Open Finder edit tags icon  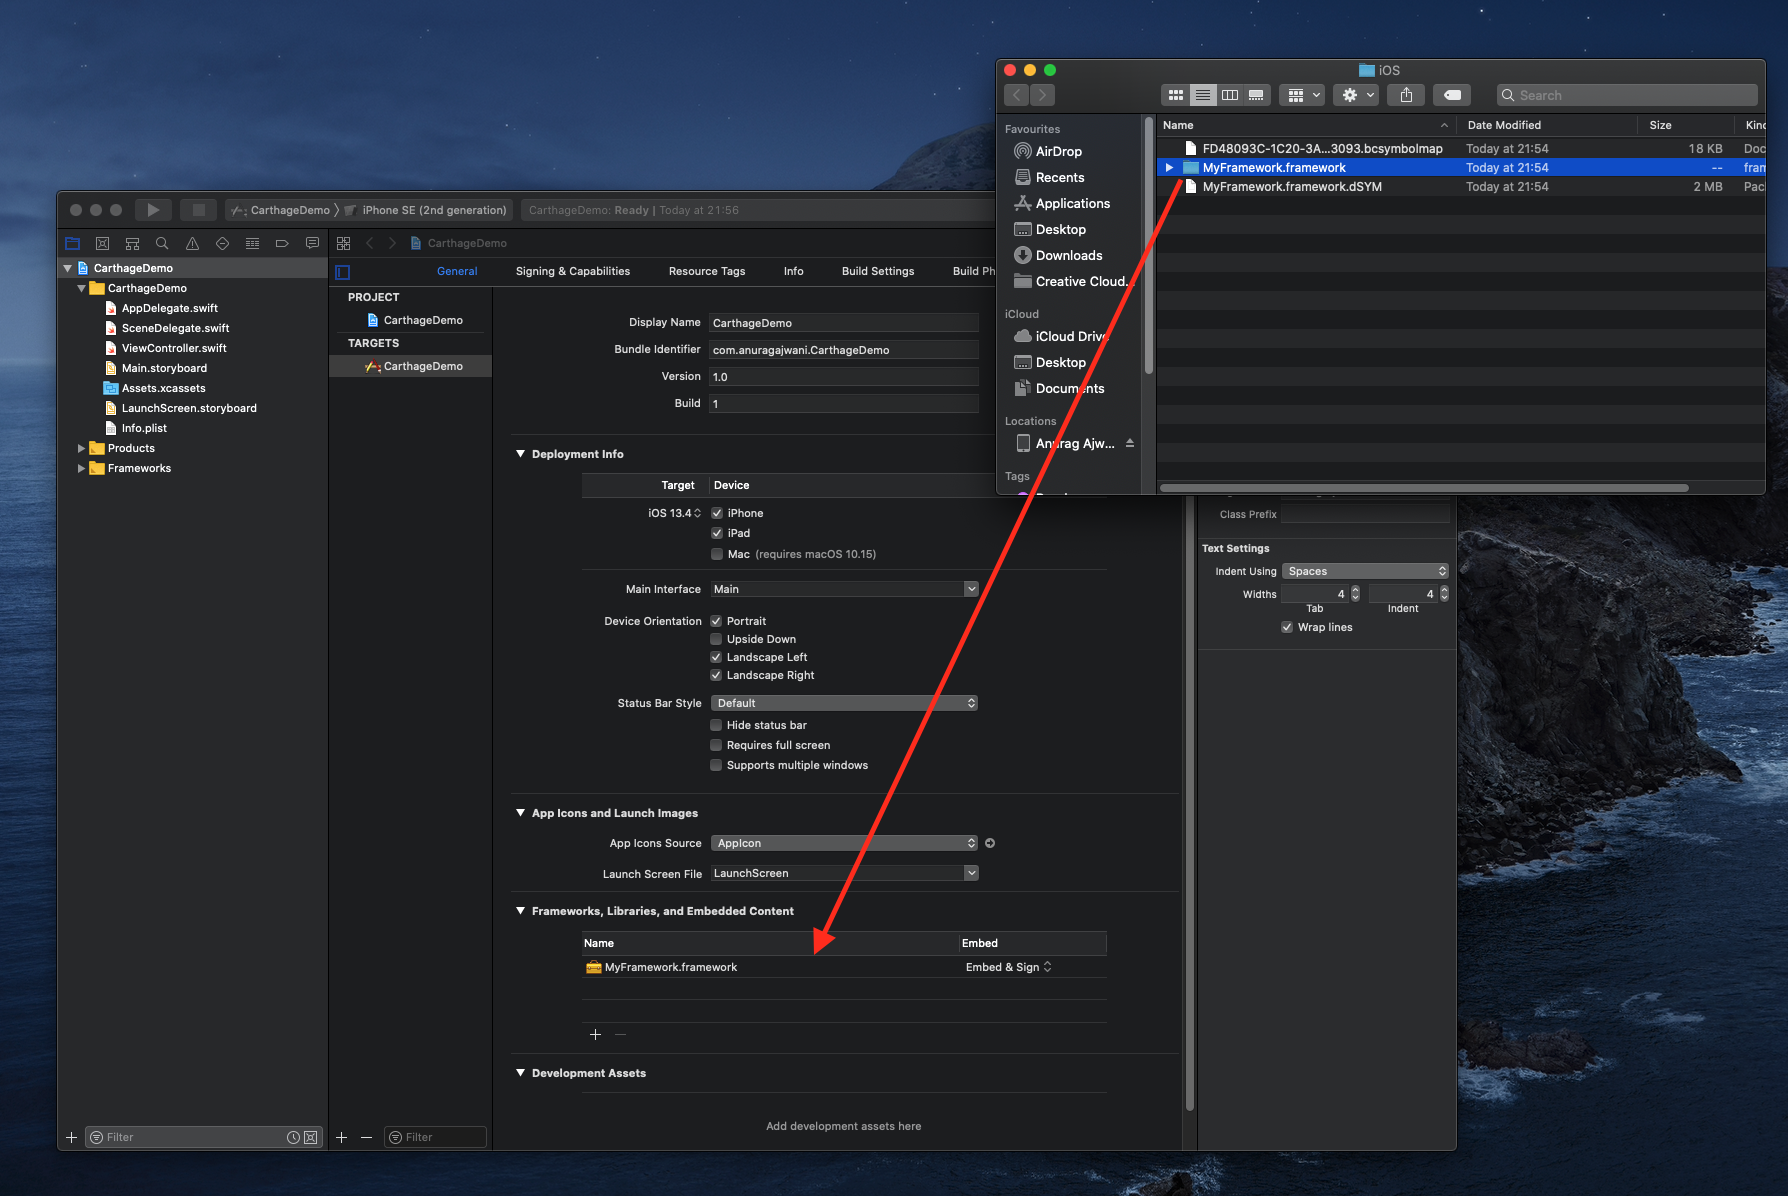point(1452,95)
